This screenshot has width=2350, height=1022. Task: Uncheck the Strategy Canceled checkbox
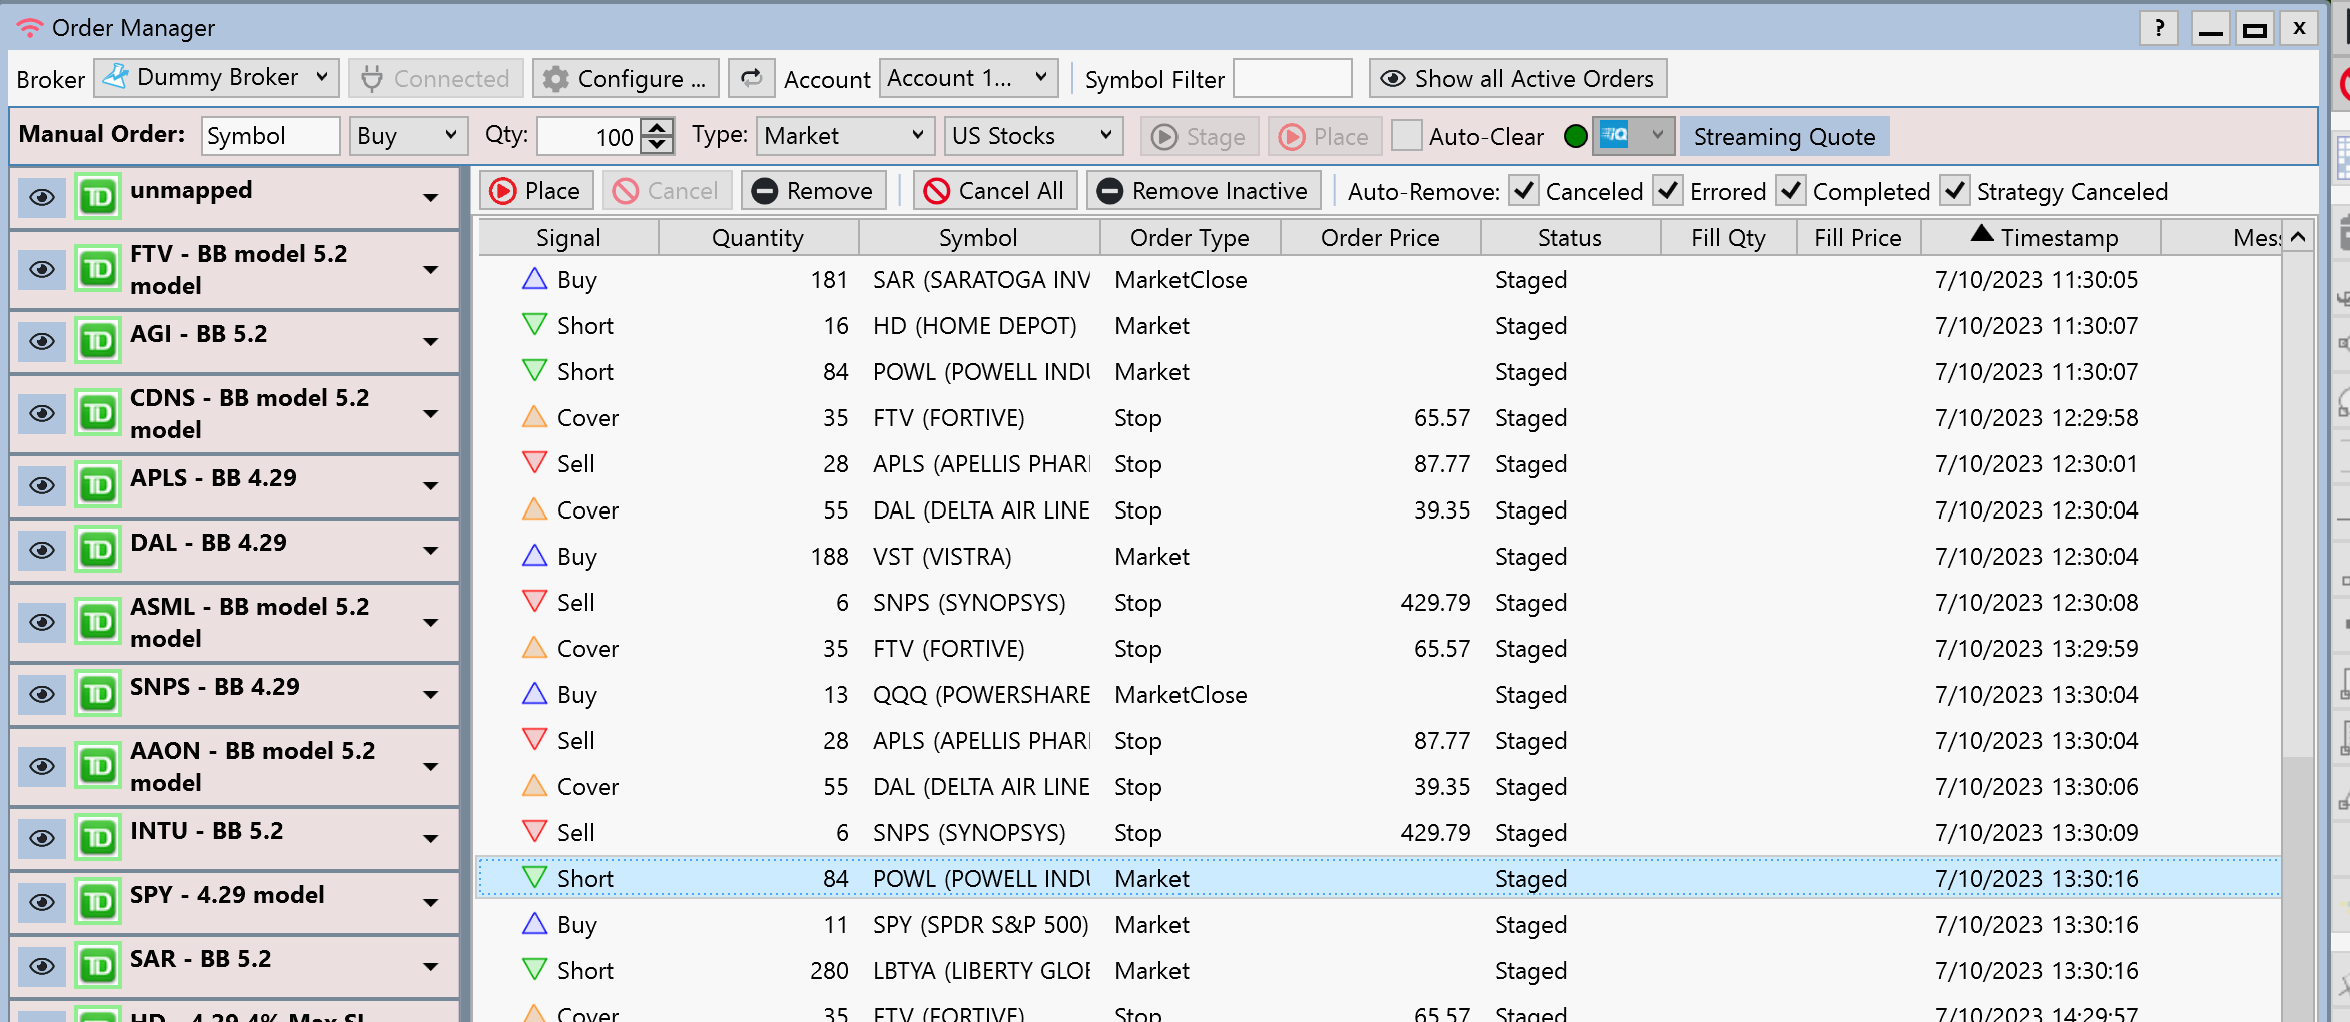point(1954,191)
